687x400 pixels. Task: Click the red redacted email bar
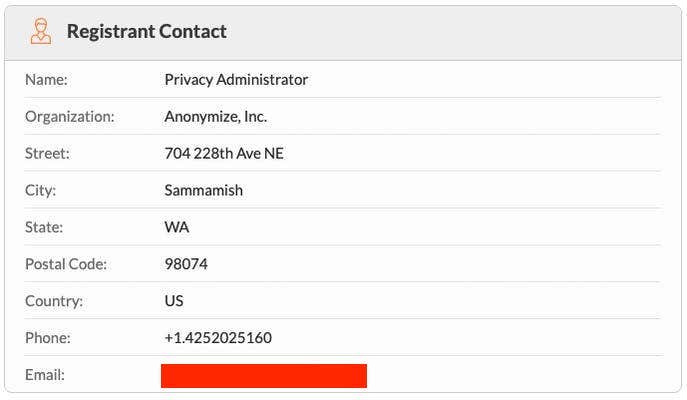point(264,375)
